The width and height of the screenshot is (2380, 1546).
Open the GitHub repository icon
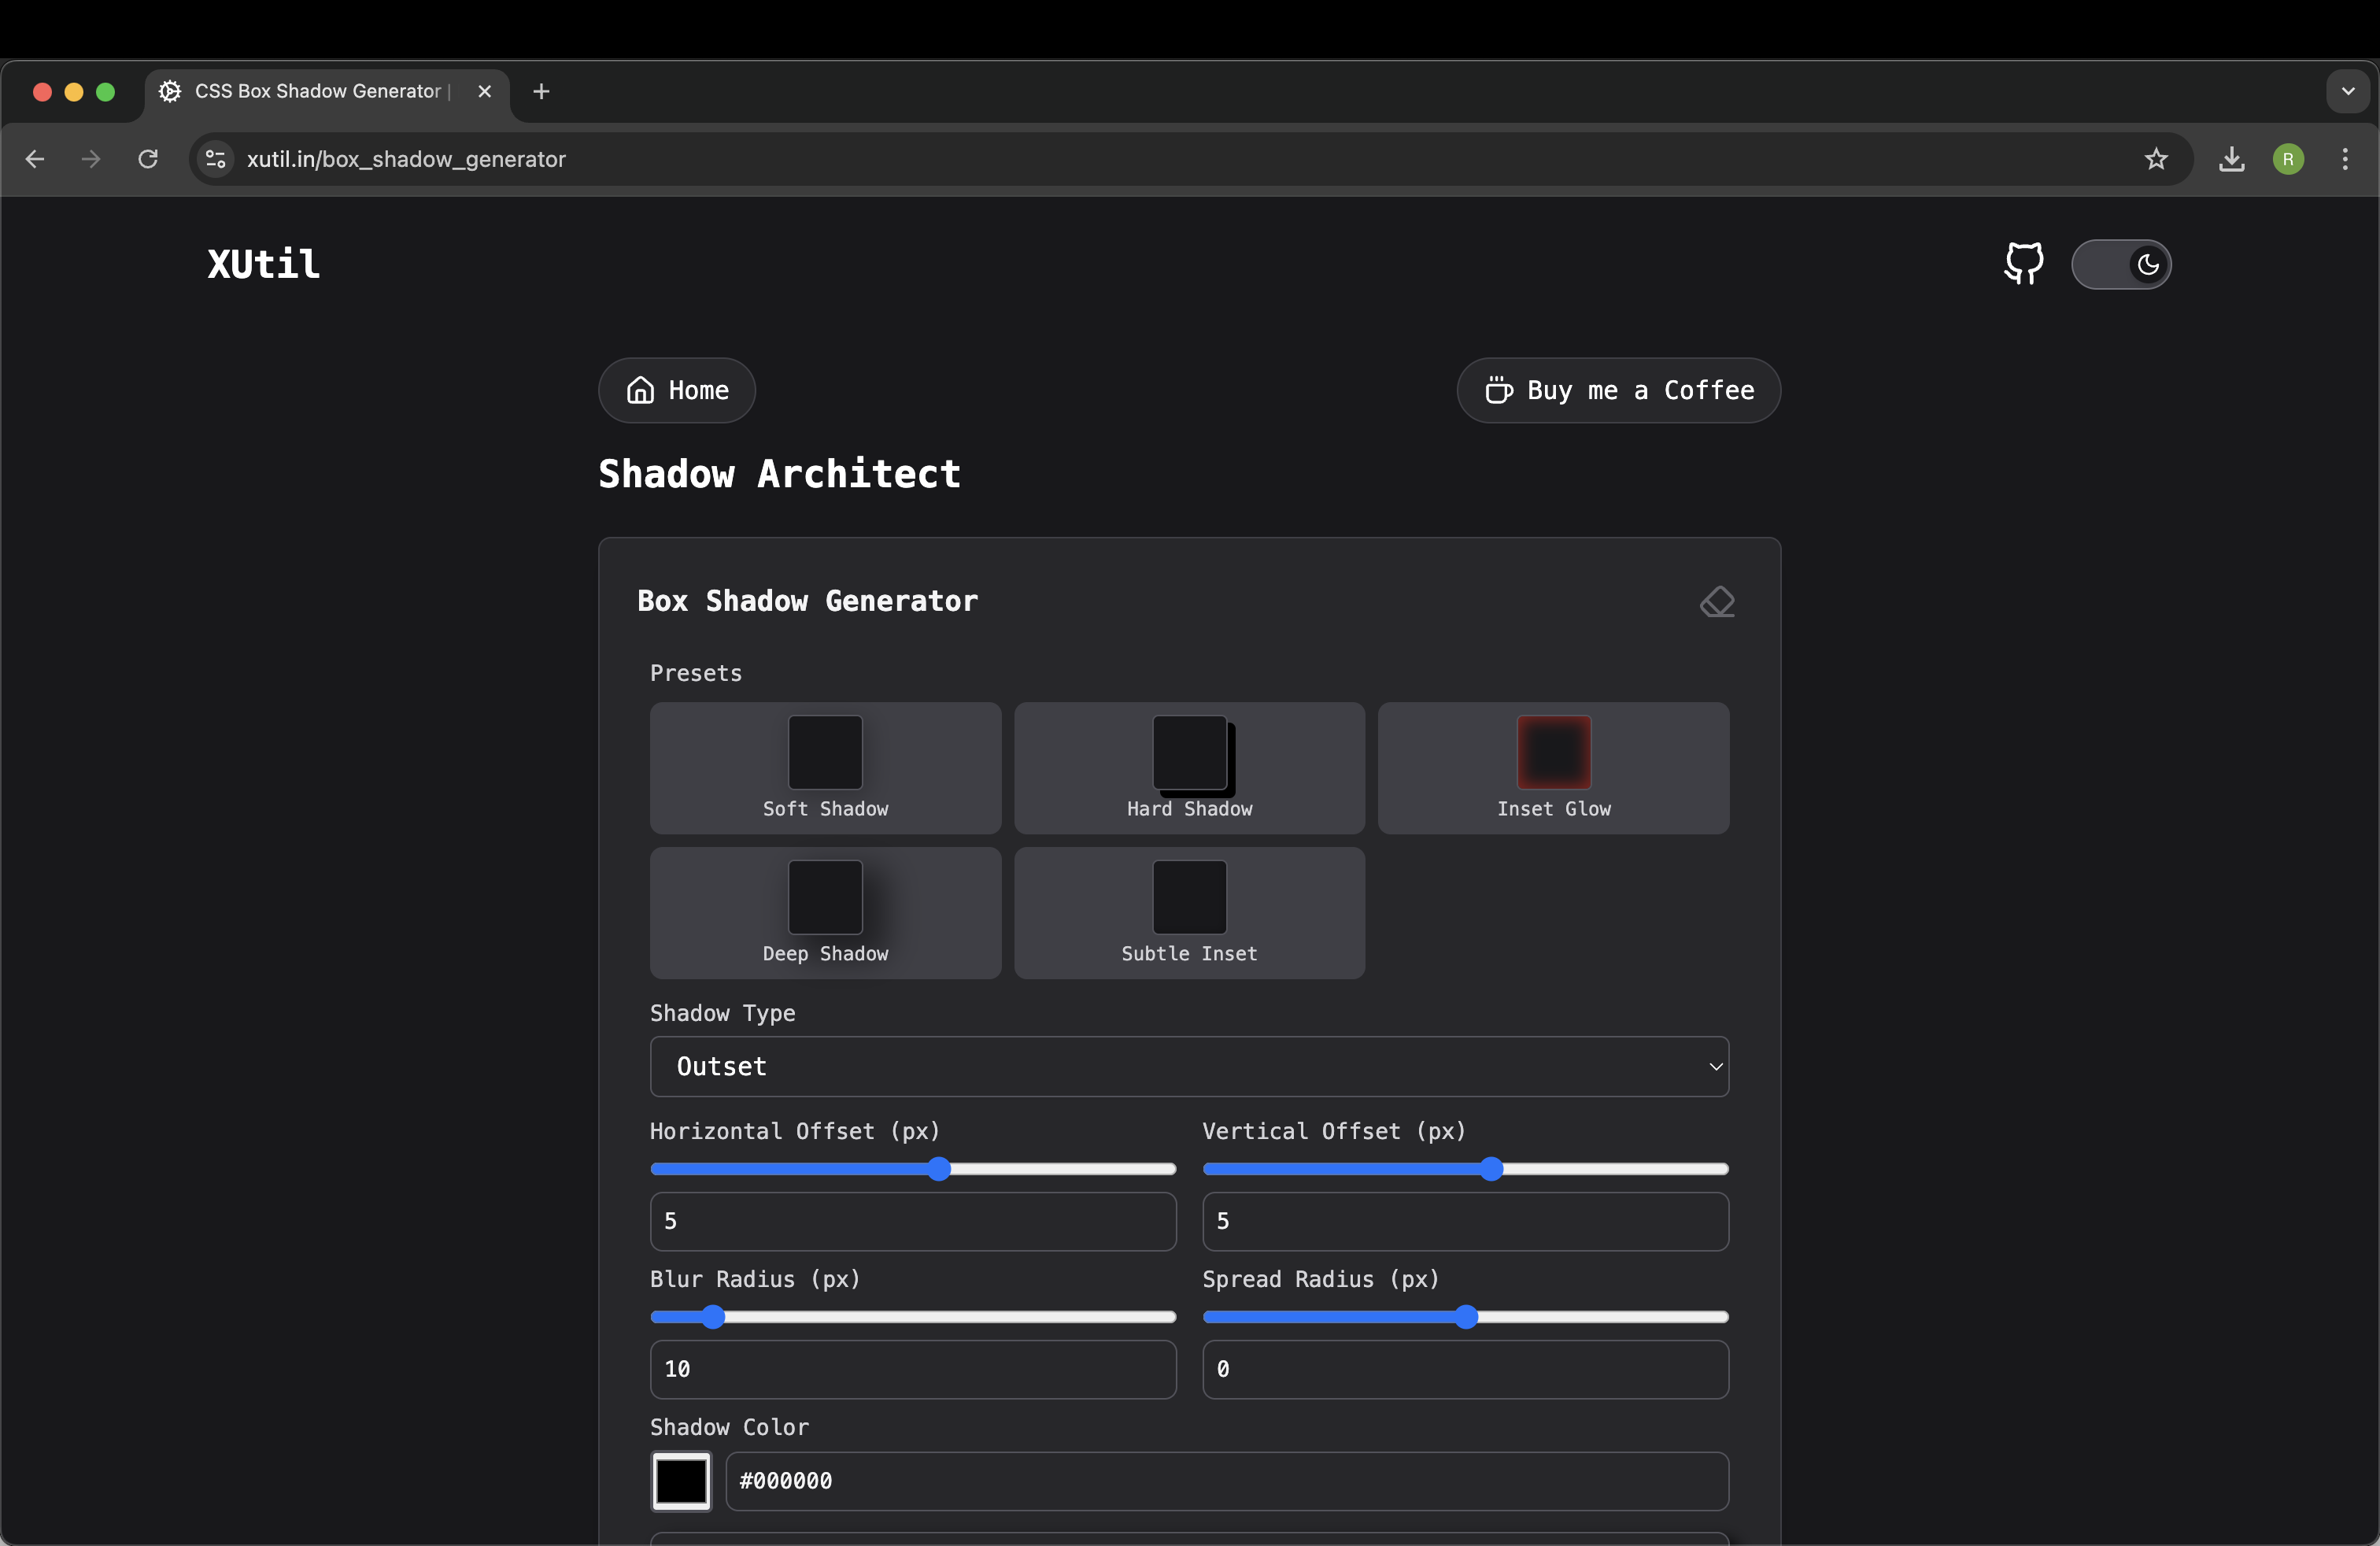coord(2023,264)
